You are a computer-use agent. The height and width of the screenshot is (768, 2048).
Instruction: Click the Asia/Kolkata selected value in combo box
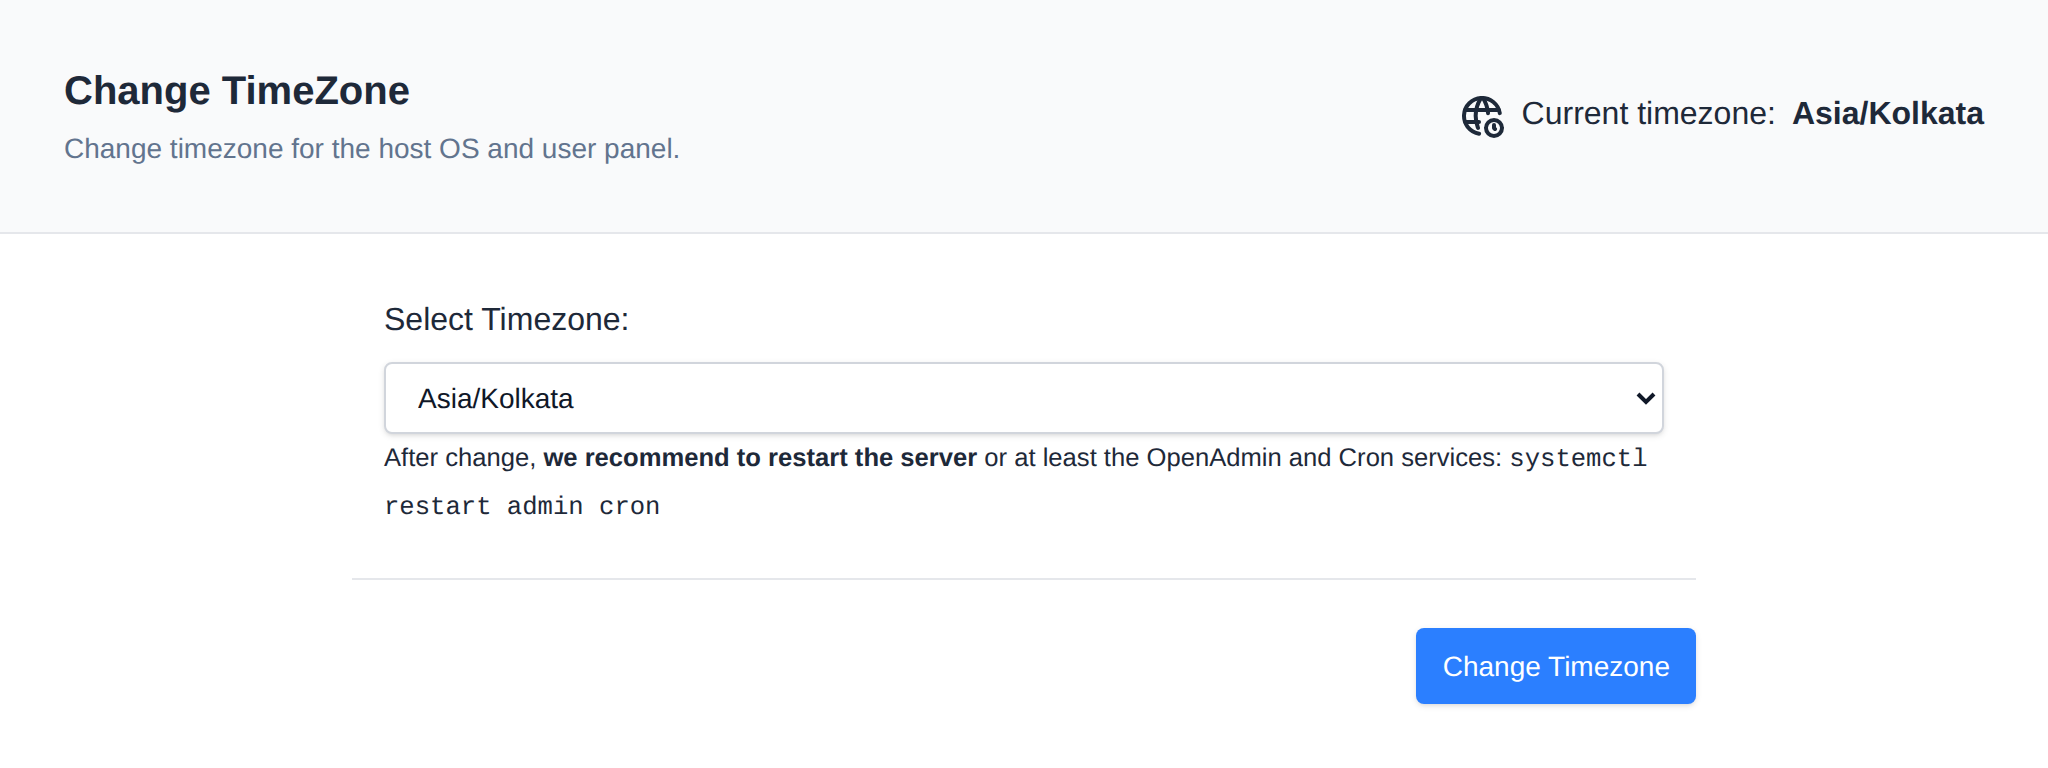pos(495,399)
